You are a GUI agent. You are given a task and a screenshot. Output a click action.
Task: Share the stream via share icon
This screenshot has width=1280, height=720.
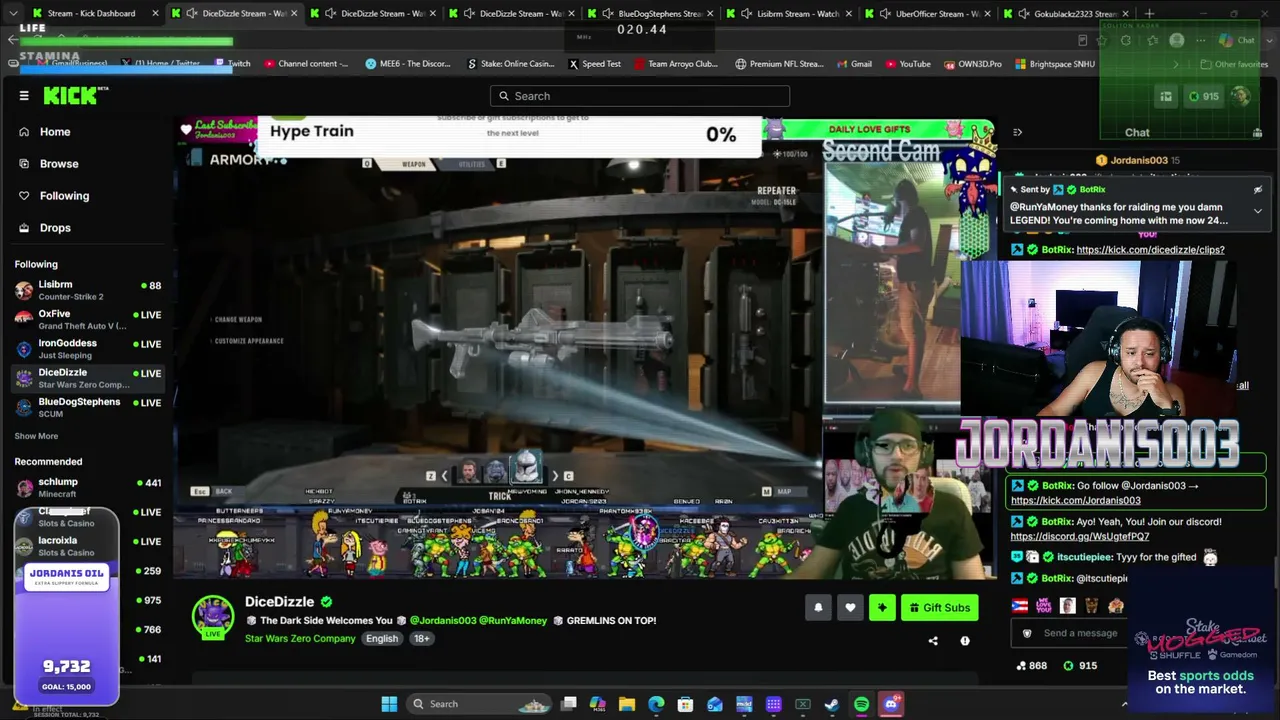[x=933, y=641]
